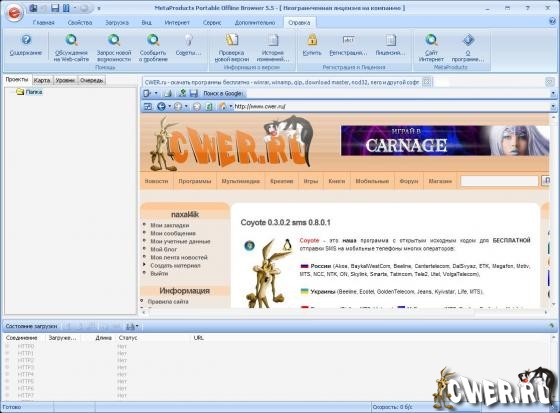Switch to the Главная ribbon tab

(x=44, y=23)
